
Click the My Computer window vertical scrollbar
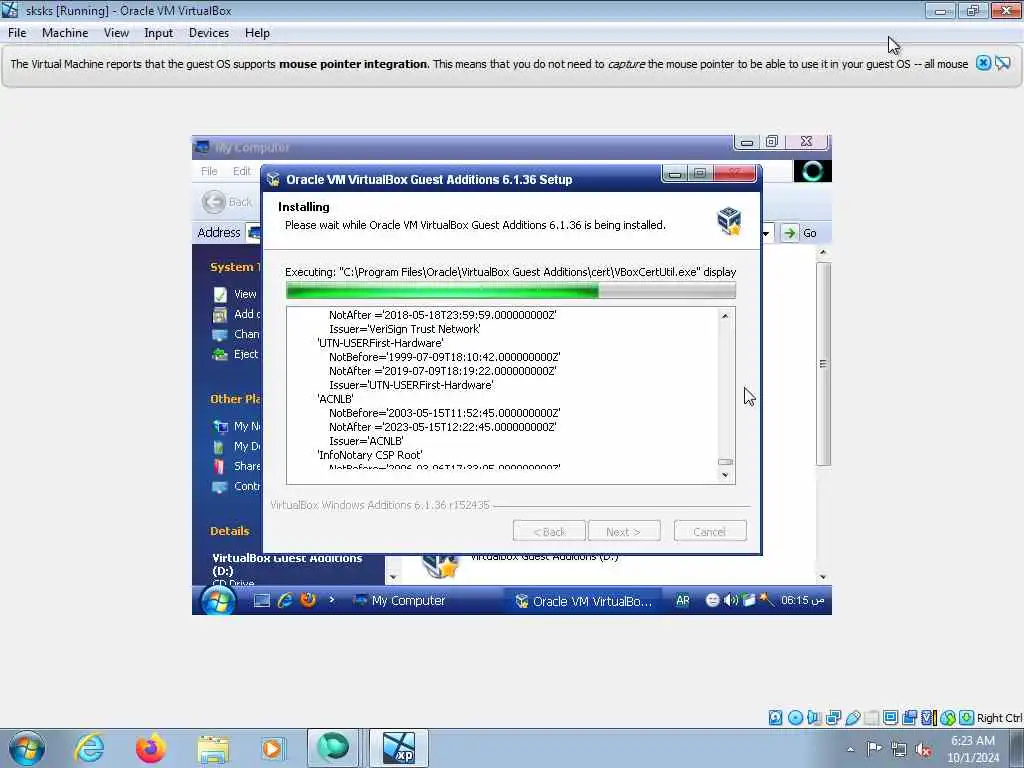824,363
